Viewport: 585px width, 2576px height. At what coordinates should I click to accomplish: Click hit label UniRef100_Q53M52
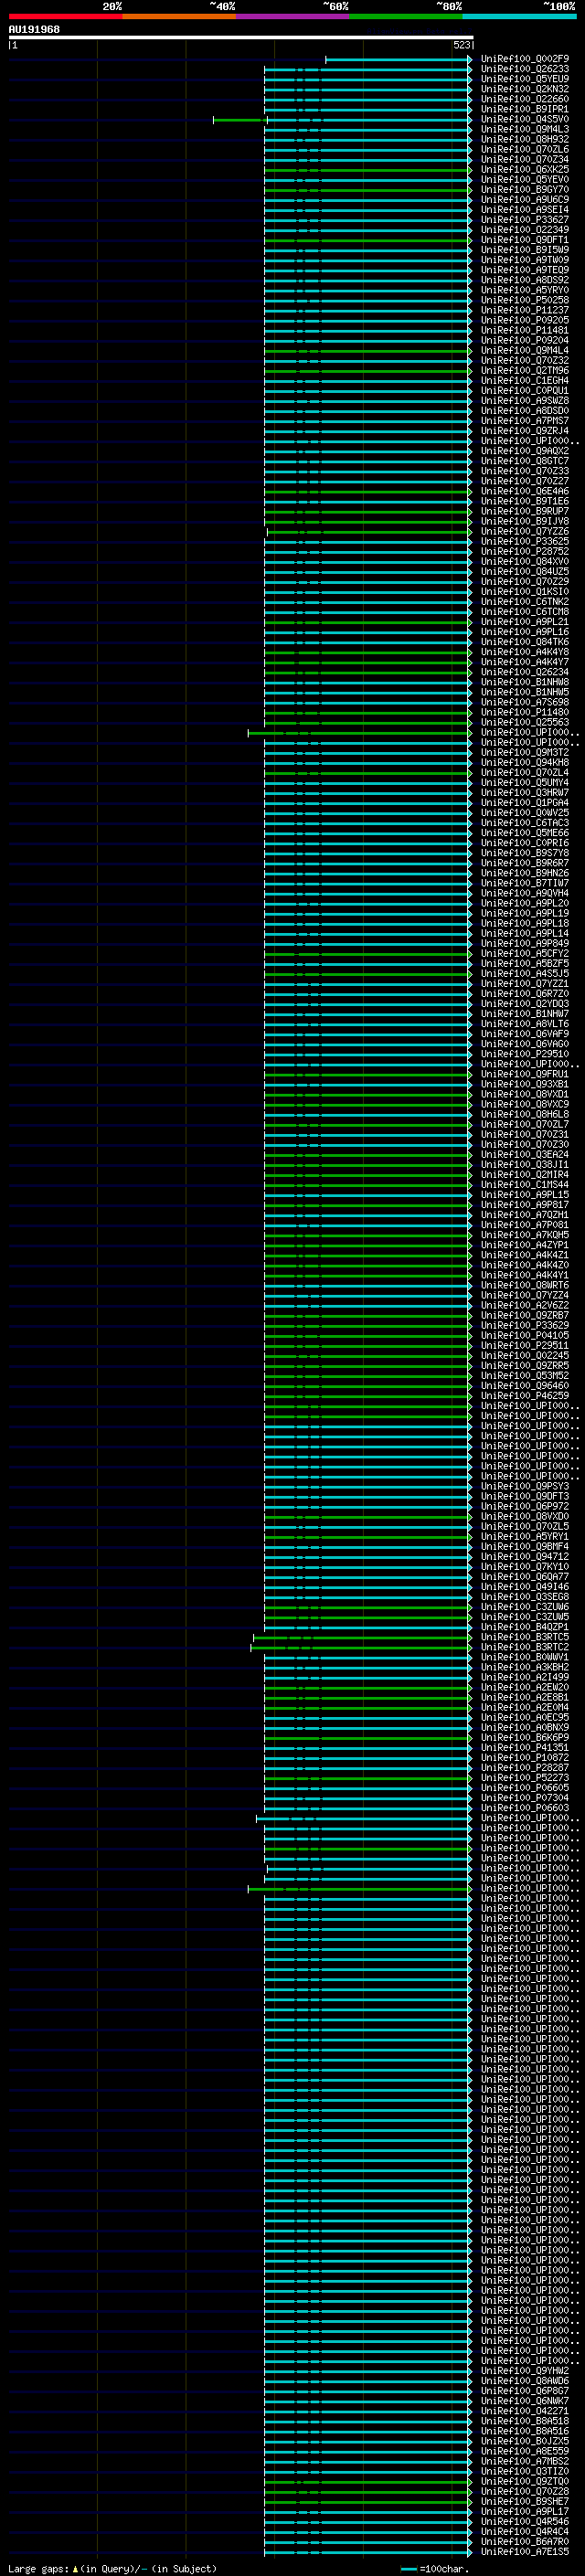pos(525,1376)
